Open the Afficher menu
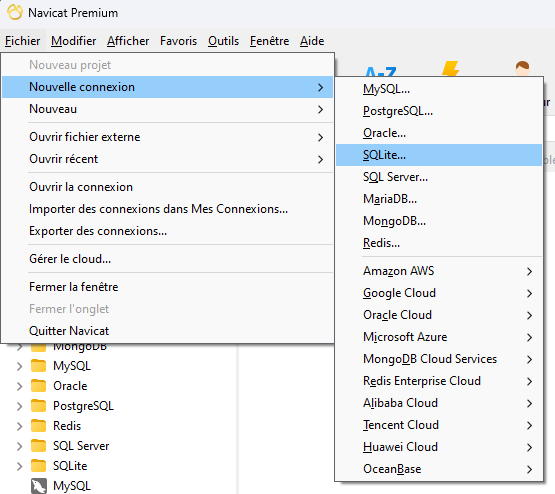Viewport: 555px width, 494px height. coord(128,41)
